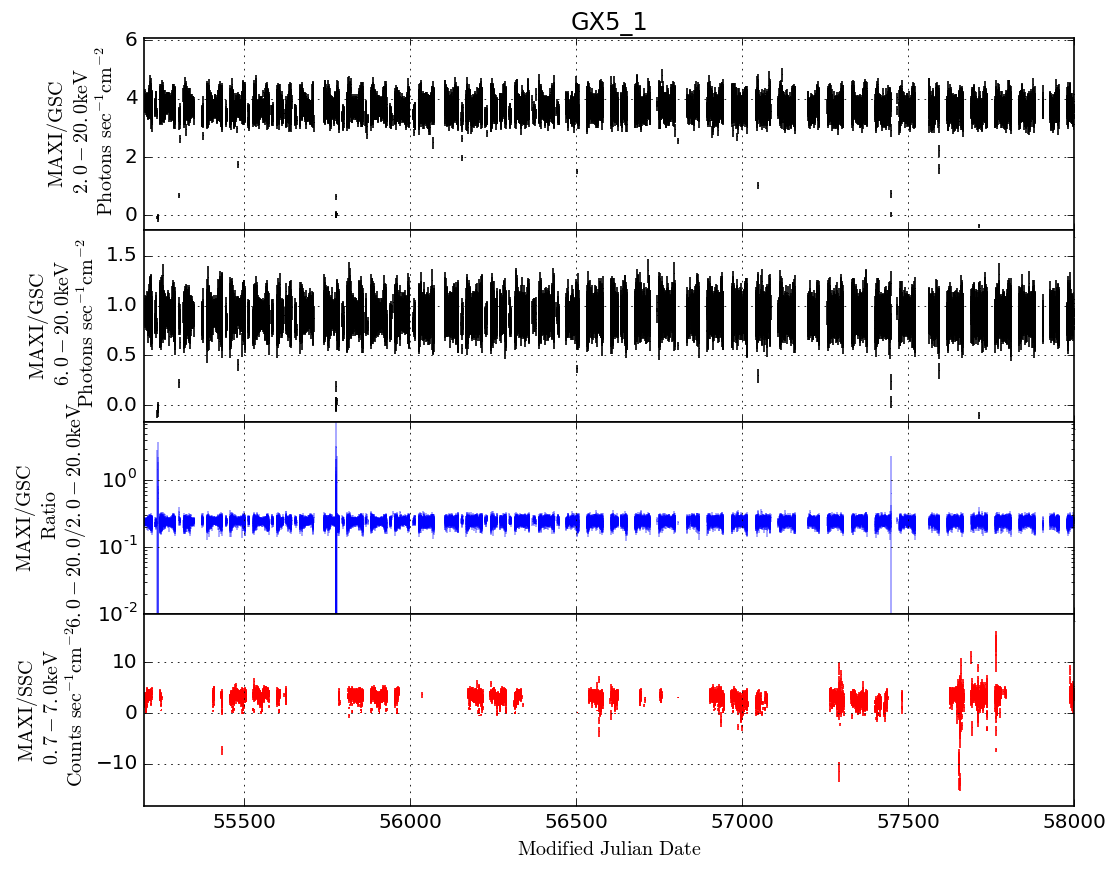
Task: Click x-axis tick label 58000
Action: point(1074,822)
